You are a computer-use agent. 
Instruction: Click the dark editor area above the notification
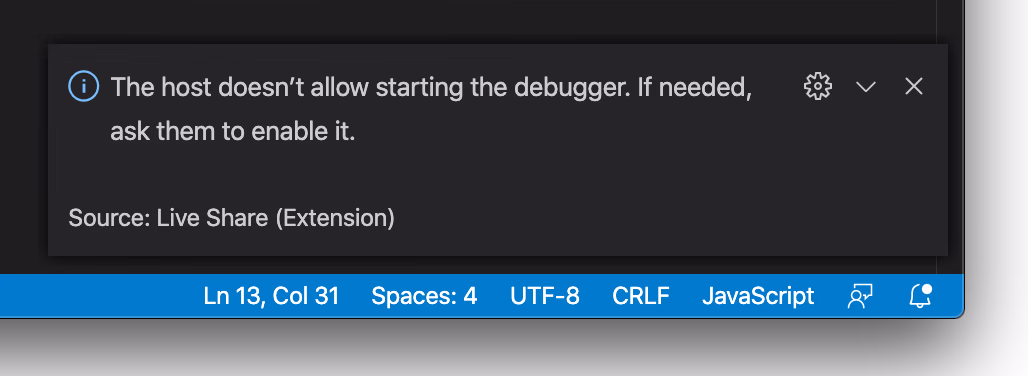coord(459,21)
